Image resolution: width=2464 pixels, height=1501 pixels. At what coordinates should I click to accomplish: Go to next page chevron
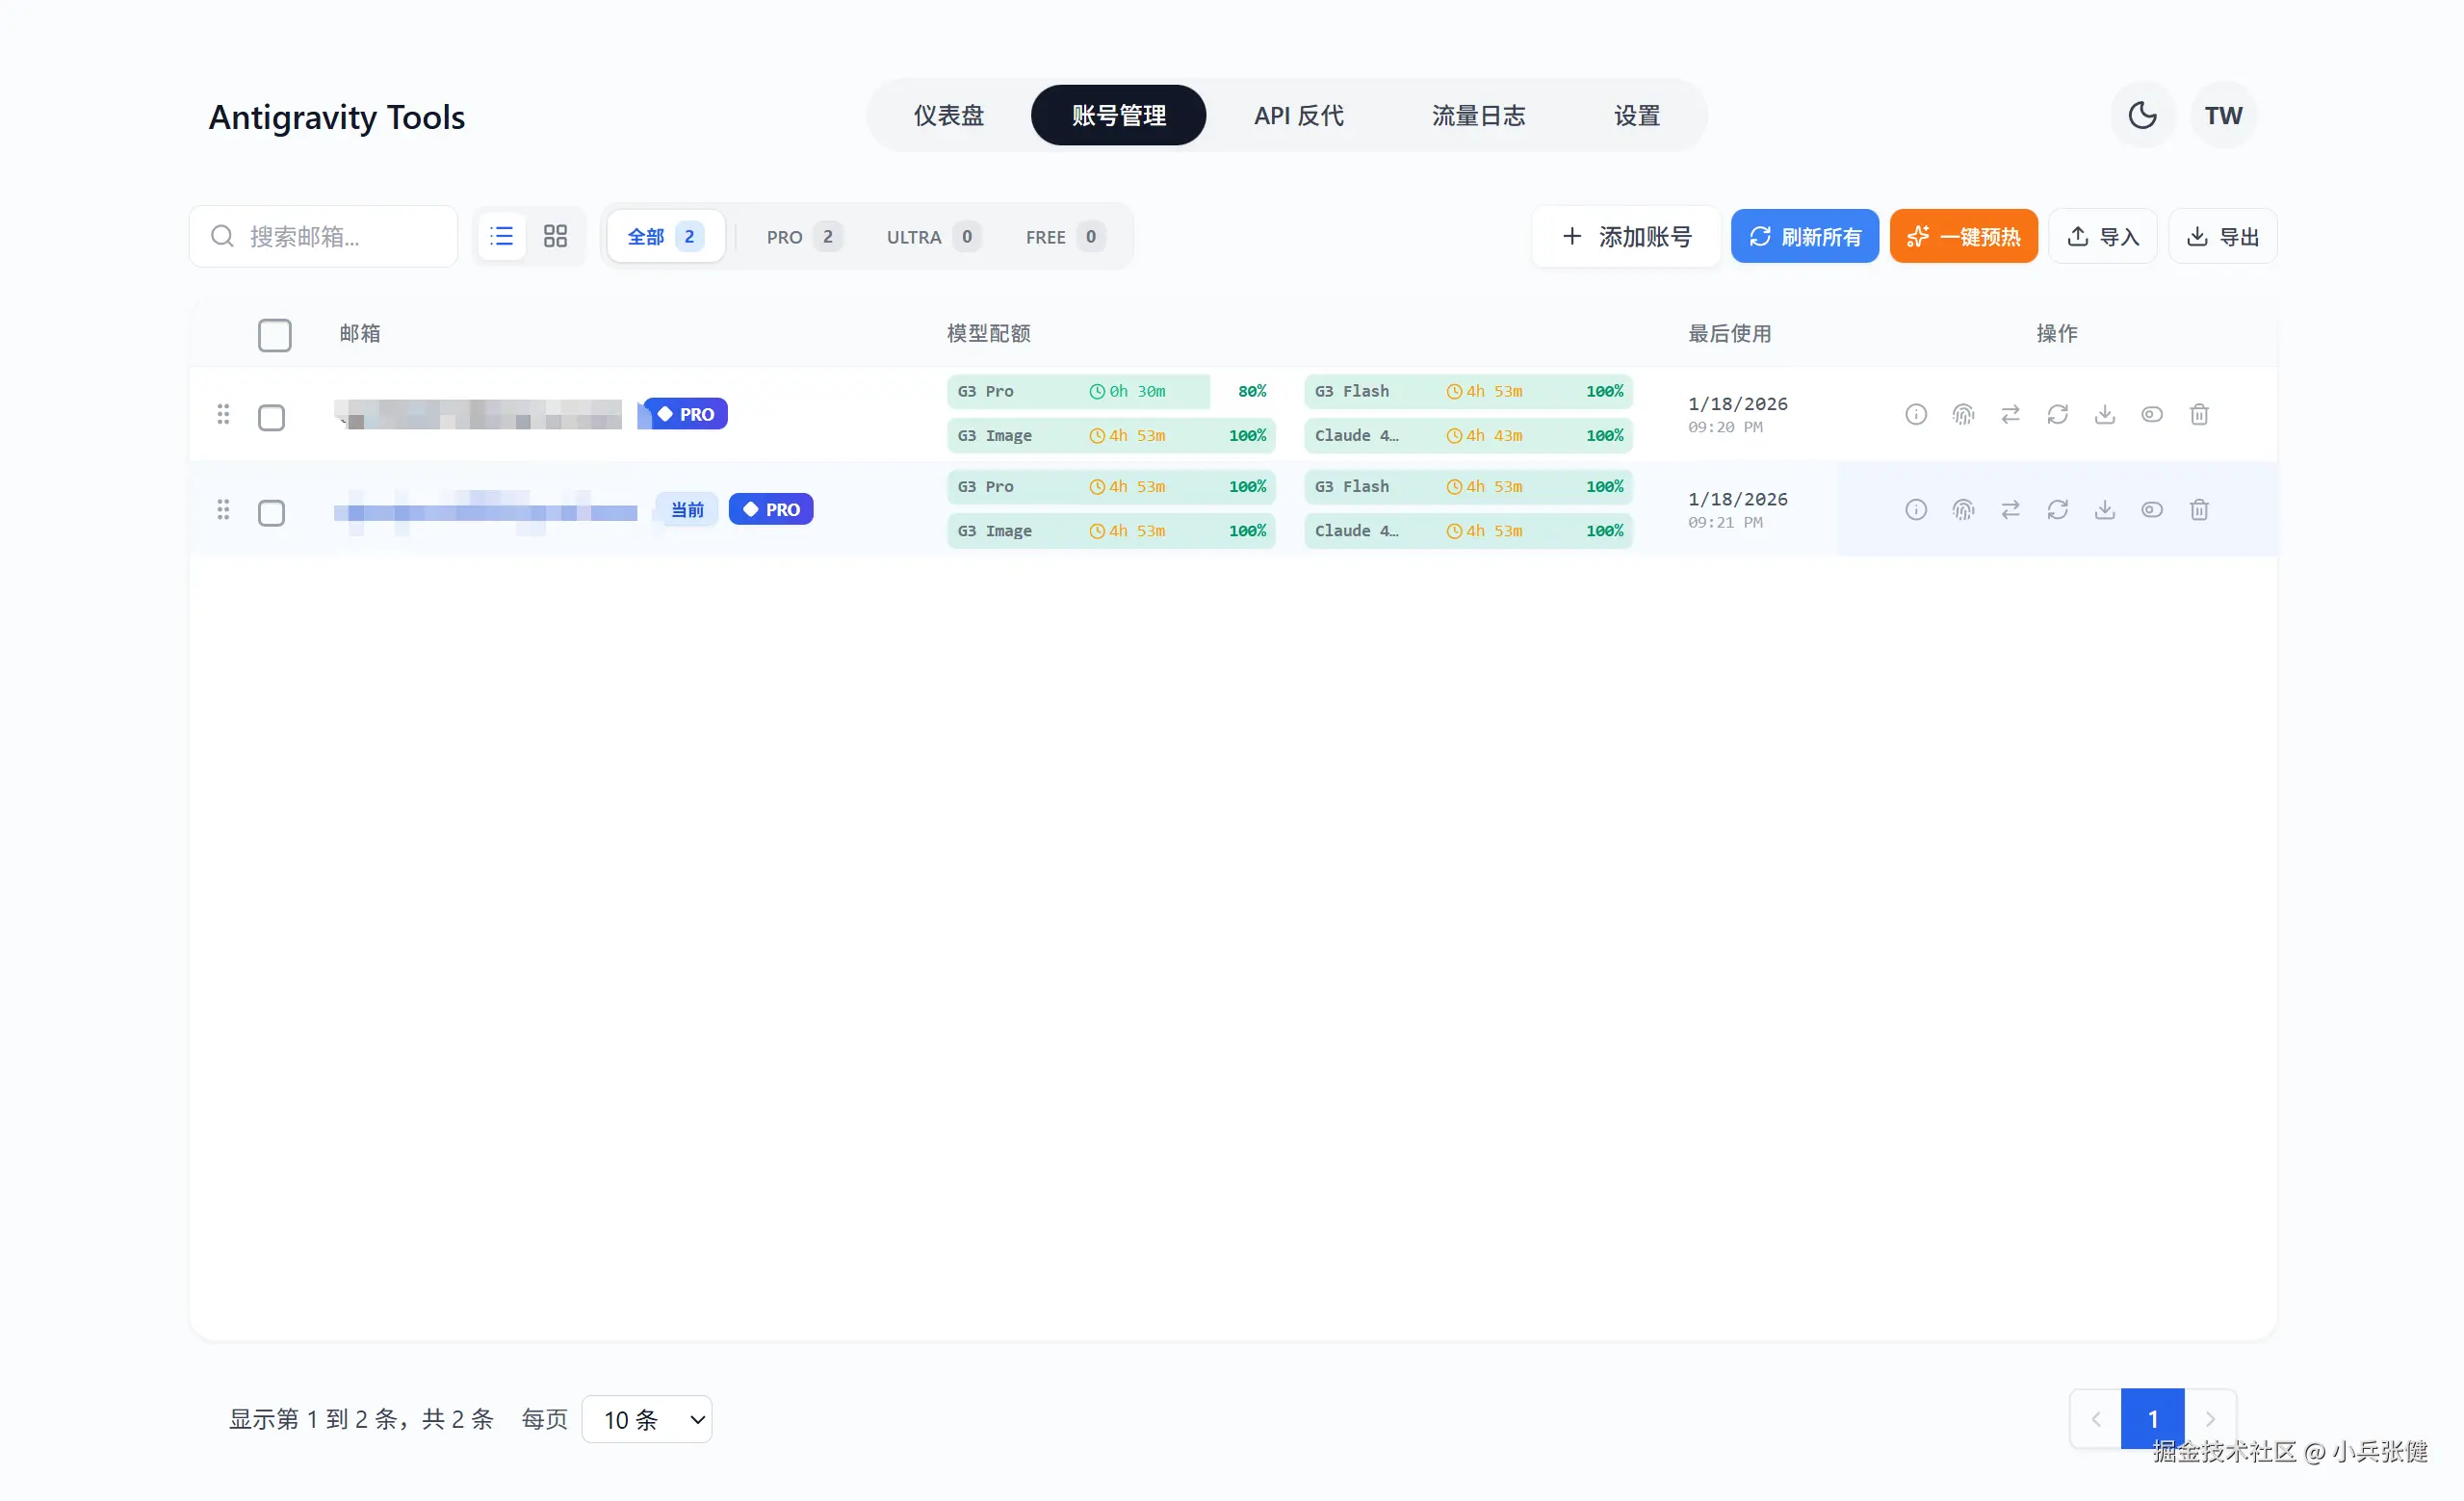(x=2210, y=1418)
